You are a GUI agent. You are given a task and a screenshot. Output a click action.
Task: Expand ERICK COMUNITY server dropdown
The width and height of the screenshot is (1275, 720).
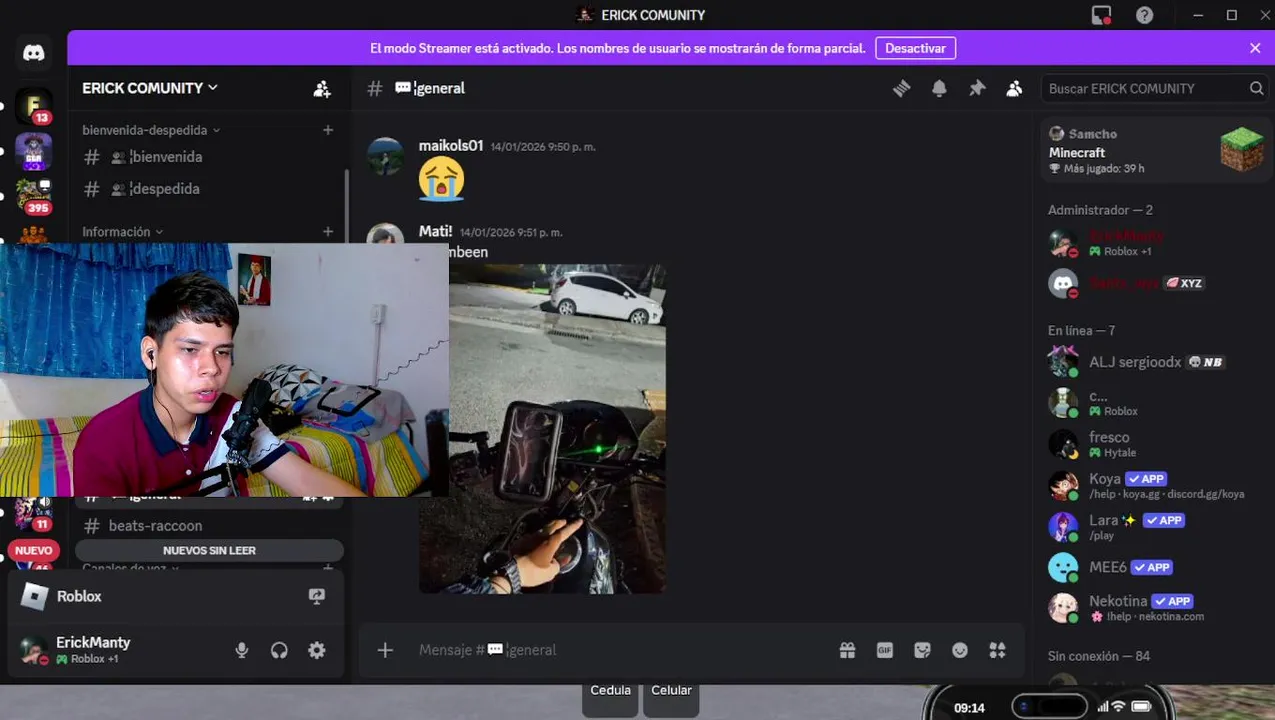[149, 88]
